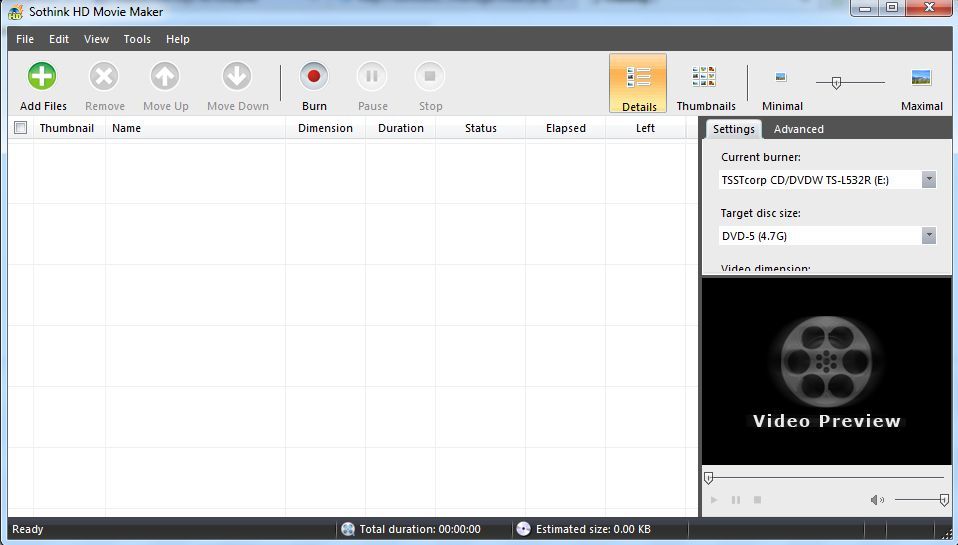Toggle the select-all checkbox in header
958x545 pixels.
21,128
